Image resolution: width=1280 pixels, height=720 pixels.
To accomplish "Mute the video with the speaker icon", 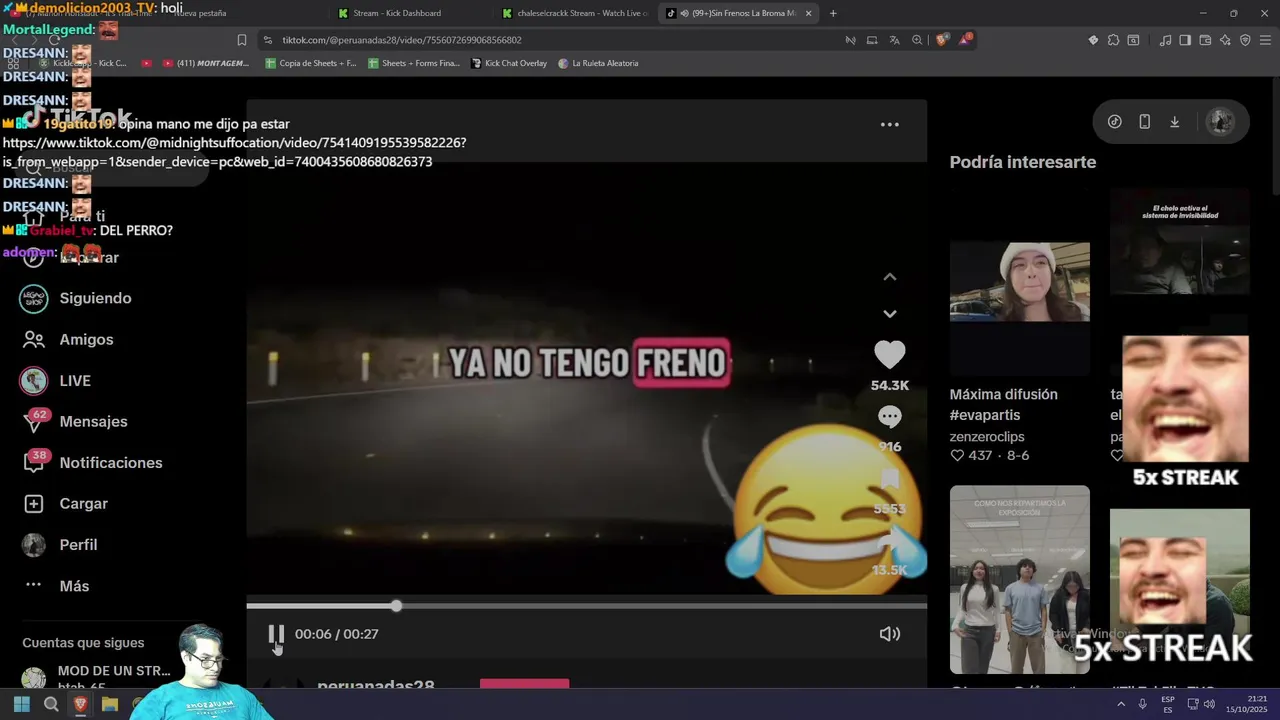I will pyautogui.click(x=889, y=634).
